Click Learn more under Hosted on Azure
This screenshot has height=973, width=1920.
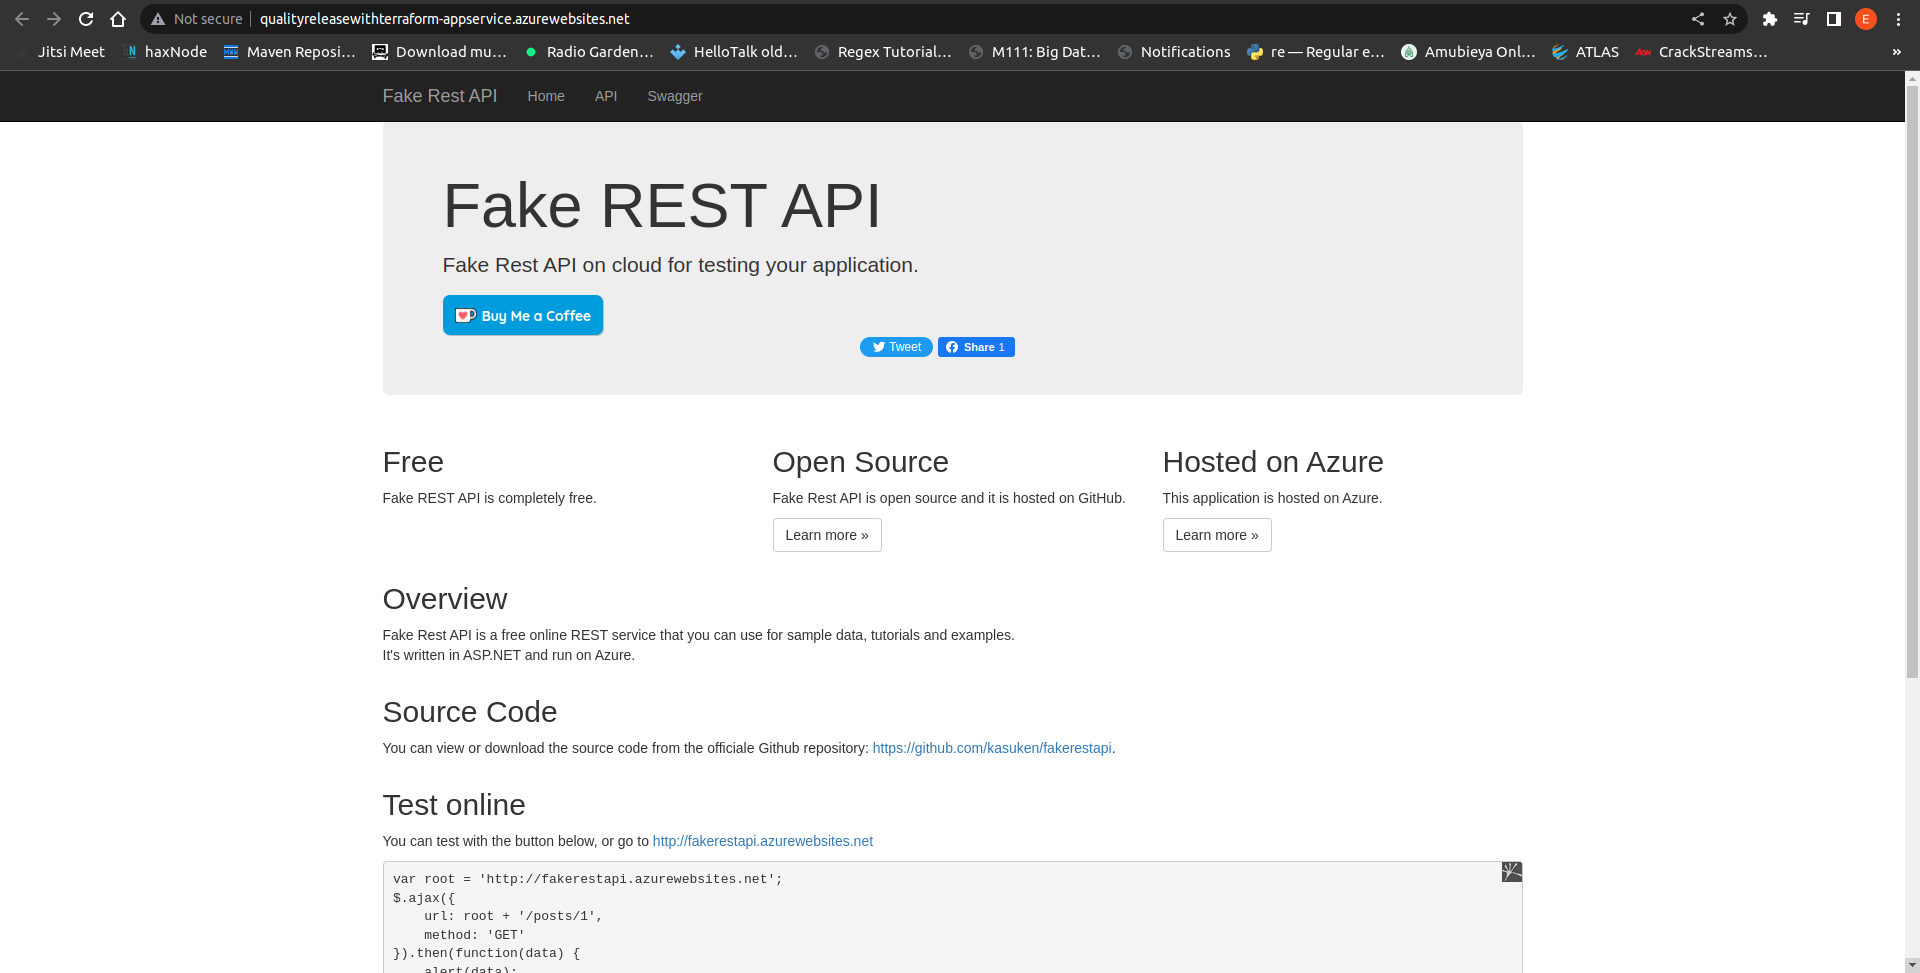(x=1217, y=535)
